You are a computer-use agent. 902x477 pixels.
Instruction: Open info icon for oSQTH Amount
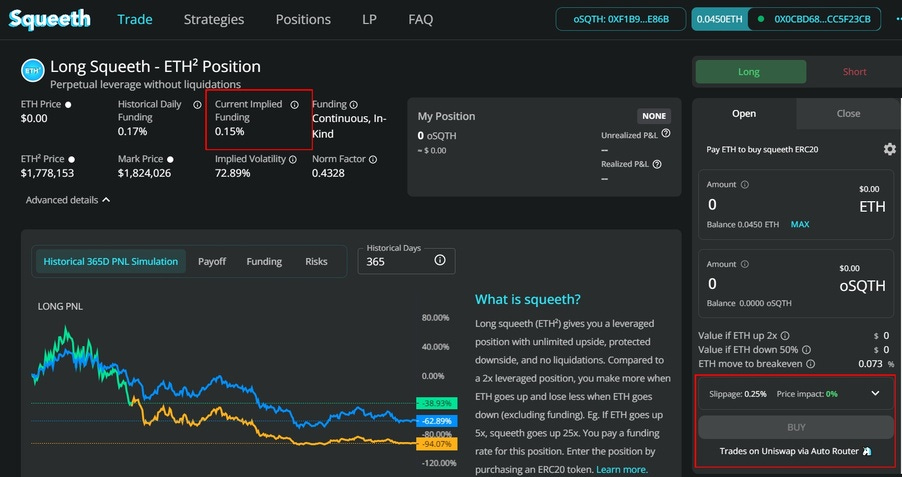pyautogui.click(x=745, y=264)
